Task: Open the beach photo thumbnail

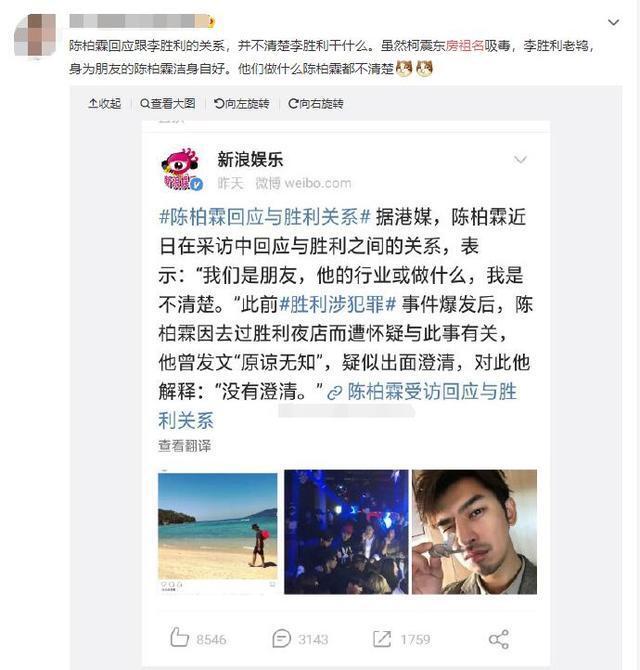Action: [217, 532]
